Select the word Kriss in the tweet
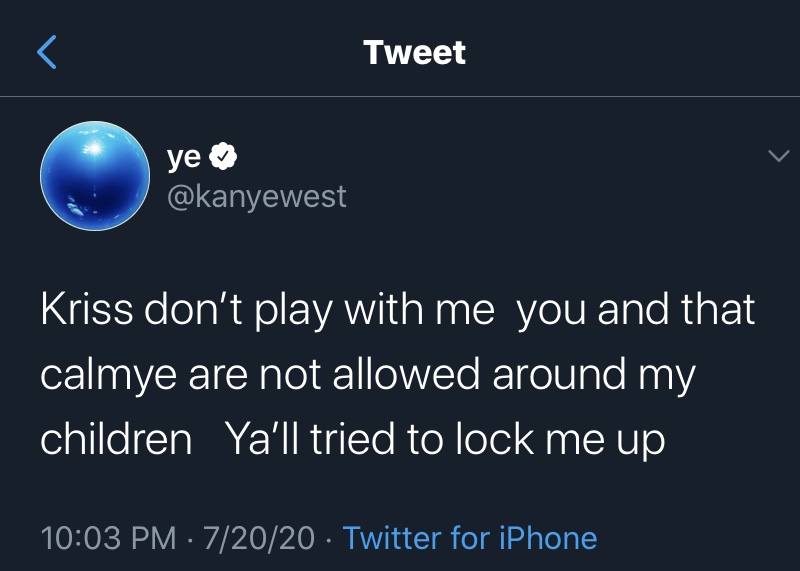Image resolution: width=800 pixels, height=571 pixels. point(87,309)
